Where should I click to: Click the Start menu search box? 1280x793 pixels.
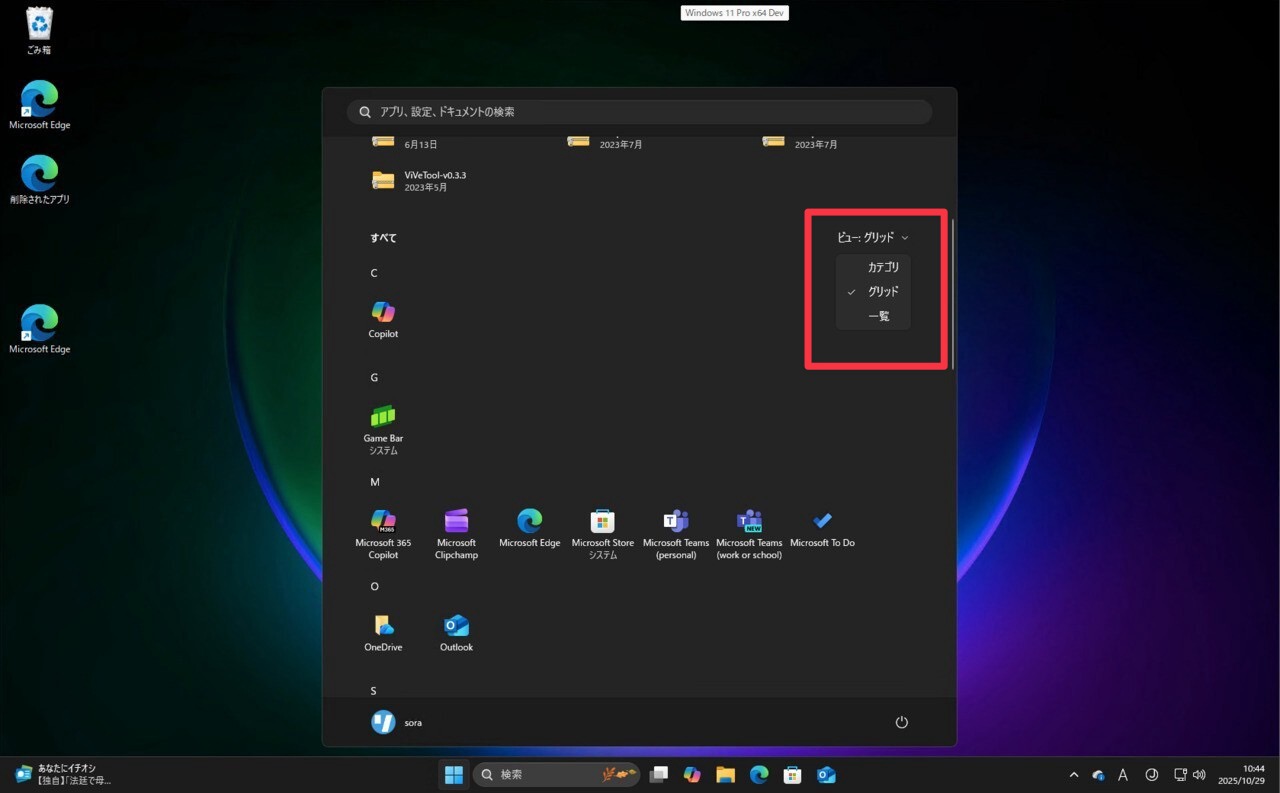640,112
